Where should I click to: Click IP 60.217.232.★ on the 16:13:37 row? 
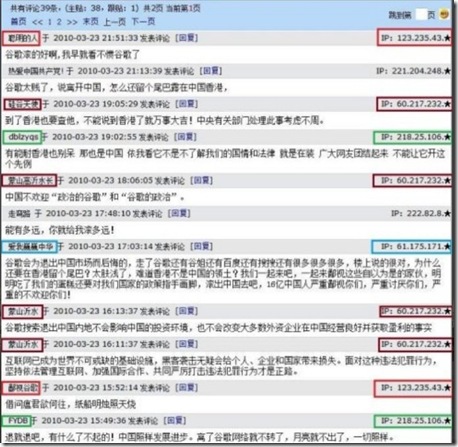[416, 311]
